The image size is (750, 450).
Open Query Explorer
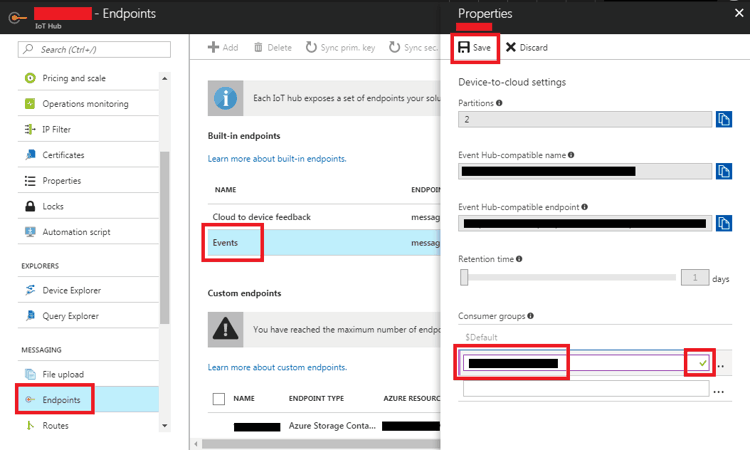[x=70, y=316]
